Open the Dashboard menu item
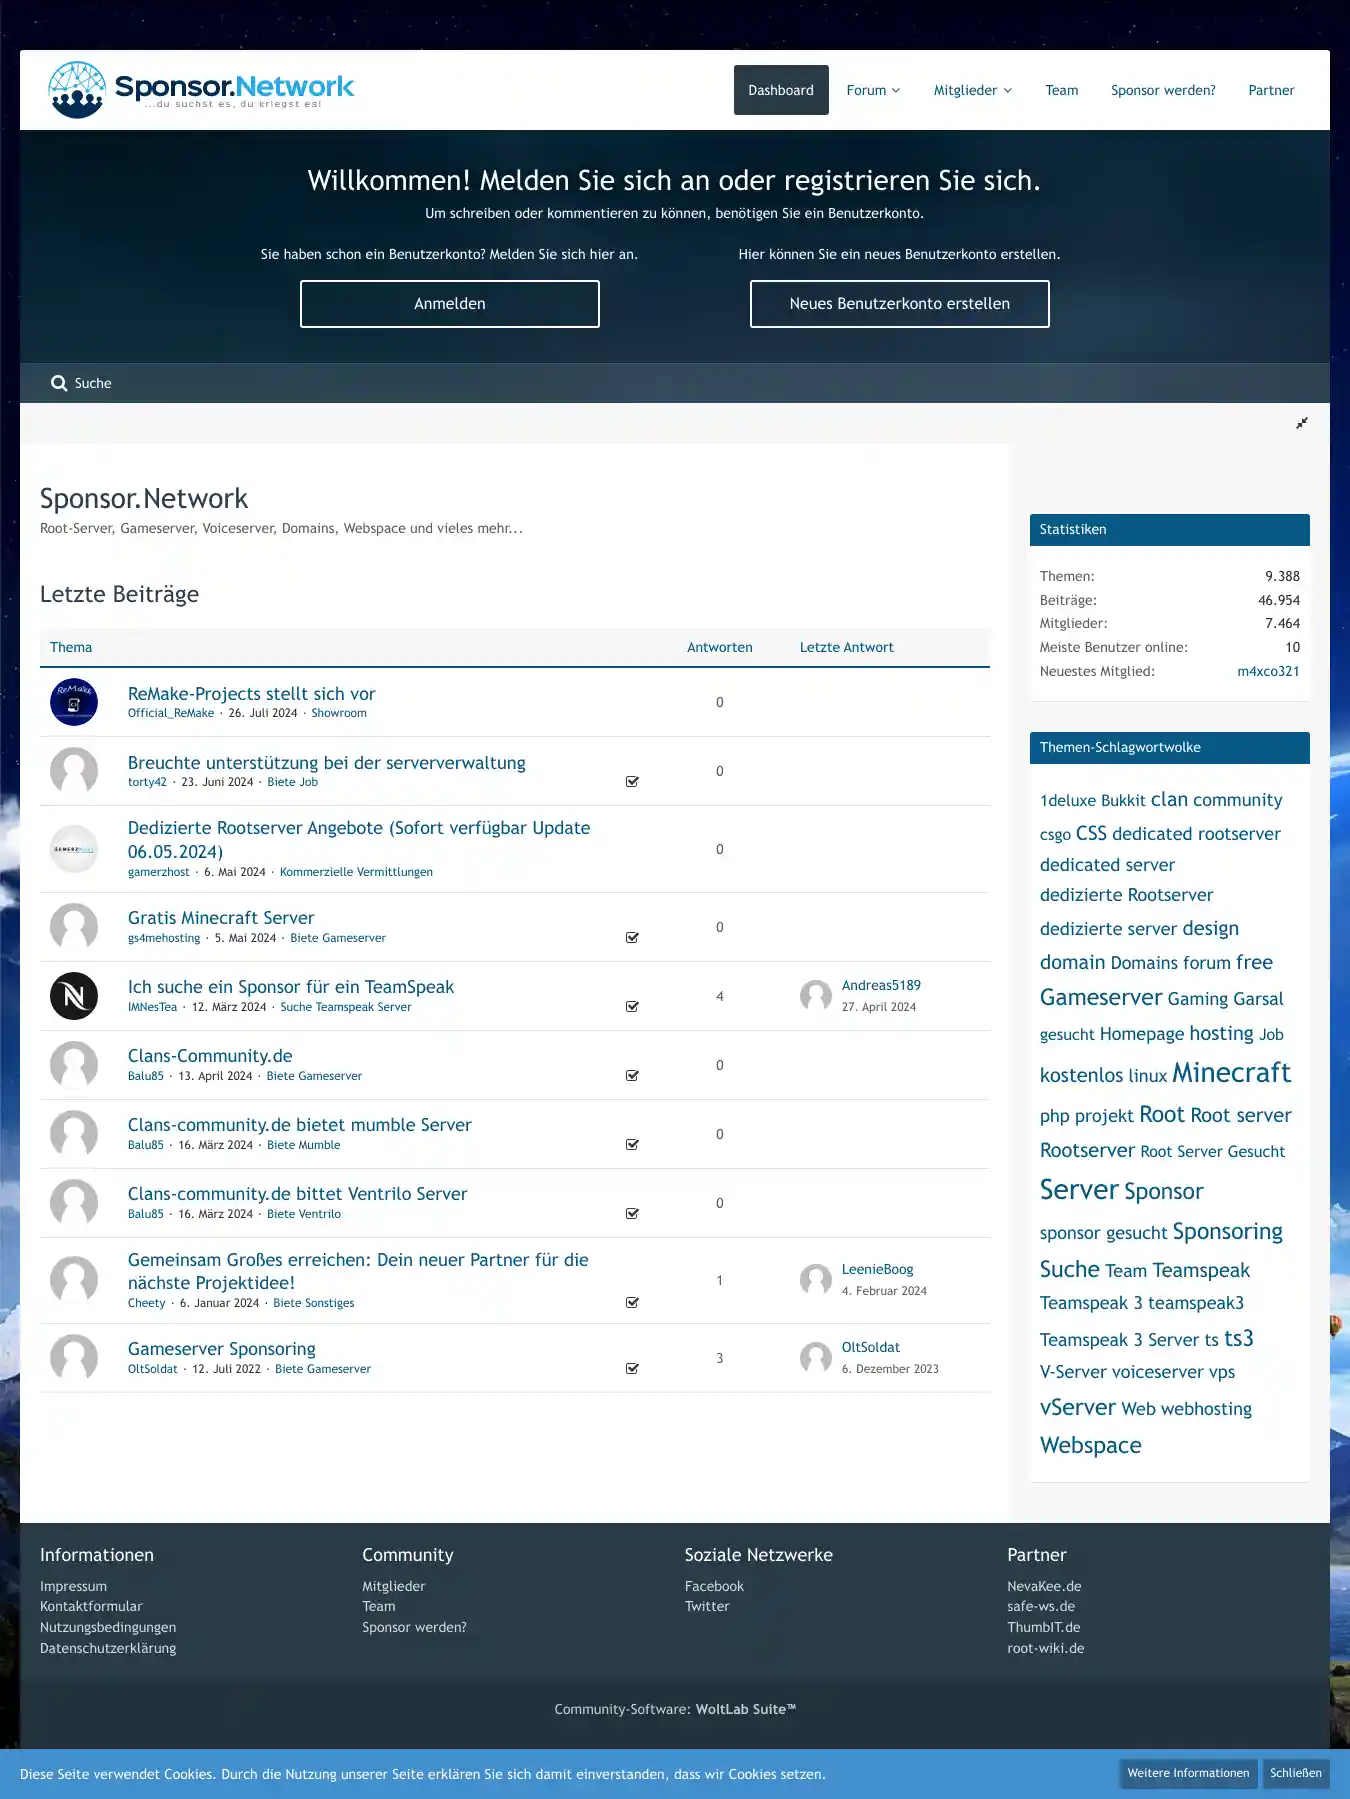This screenshot has height=1799, width=1350. pos(781,90)
